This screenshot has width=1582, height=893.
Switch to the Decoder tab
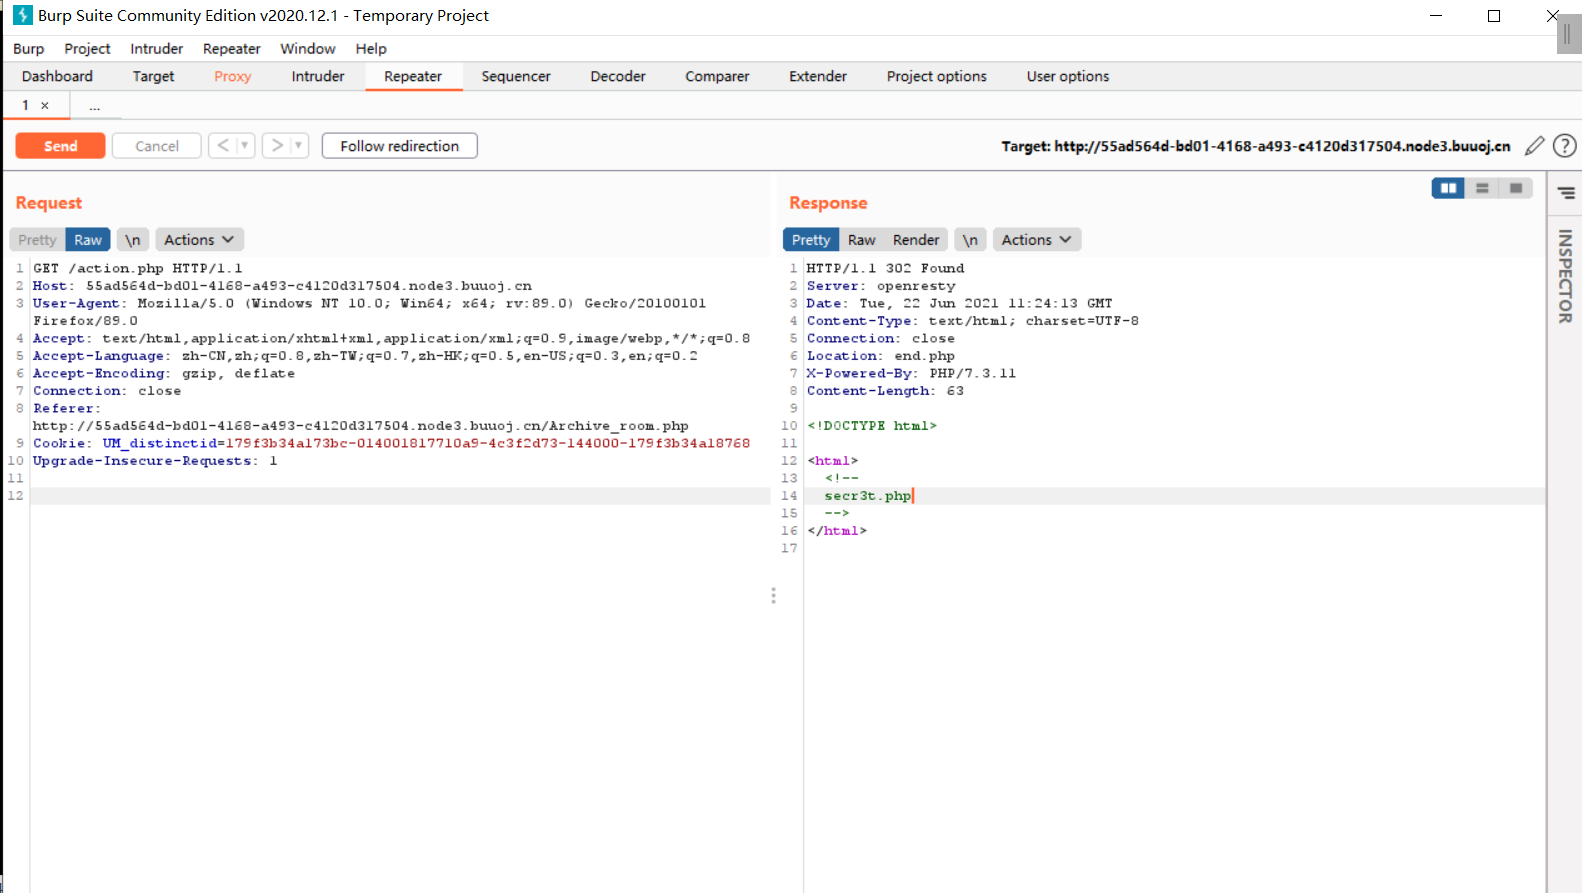click(x=618, y=76)
